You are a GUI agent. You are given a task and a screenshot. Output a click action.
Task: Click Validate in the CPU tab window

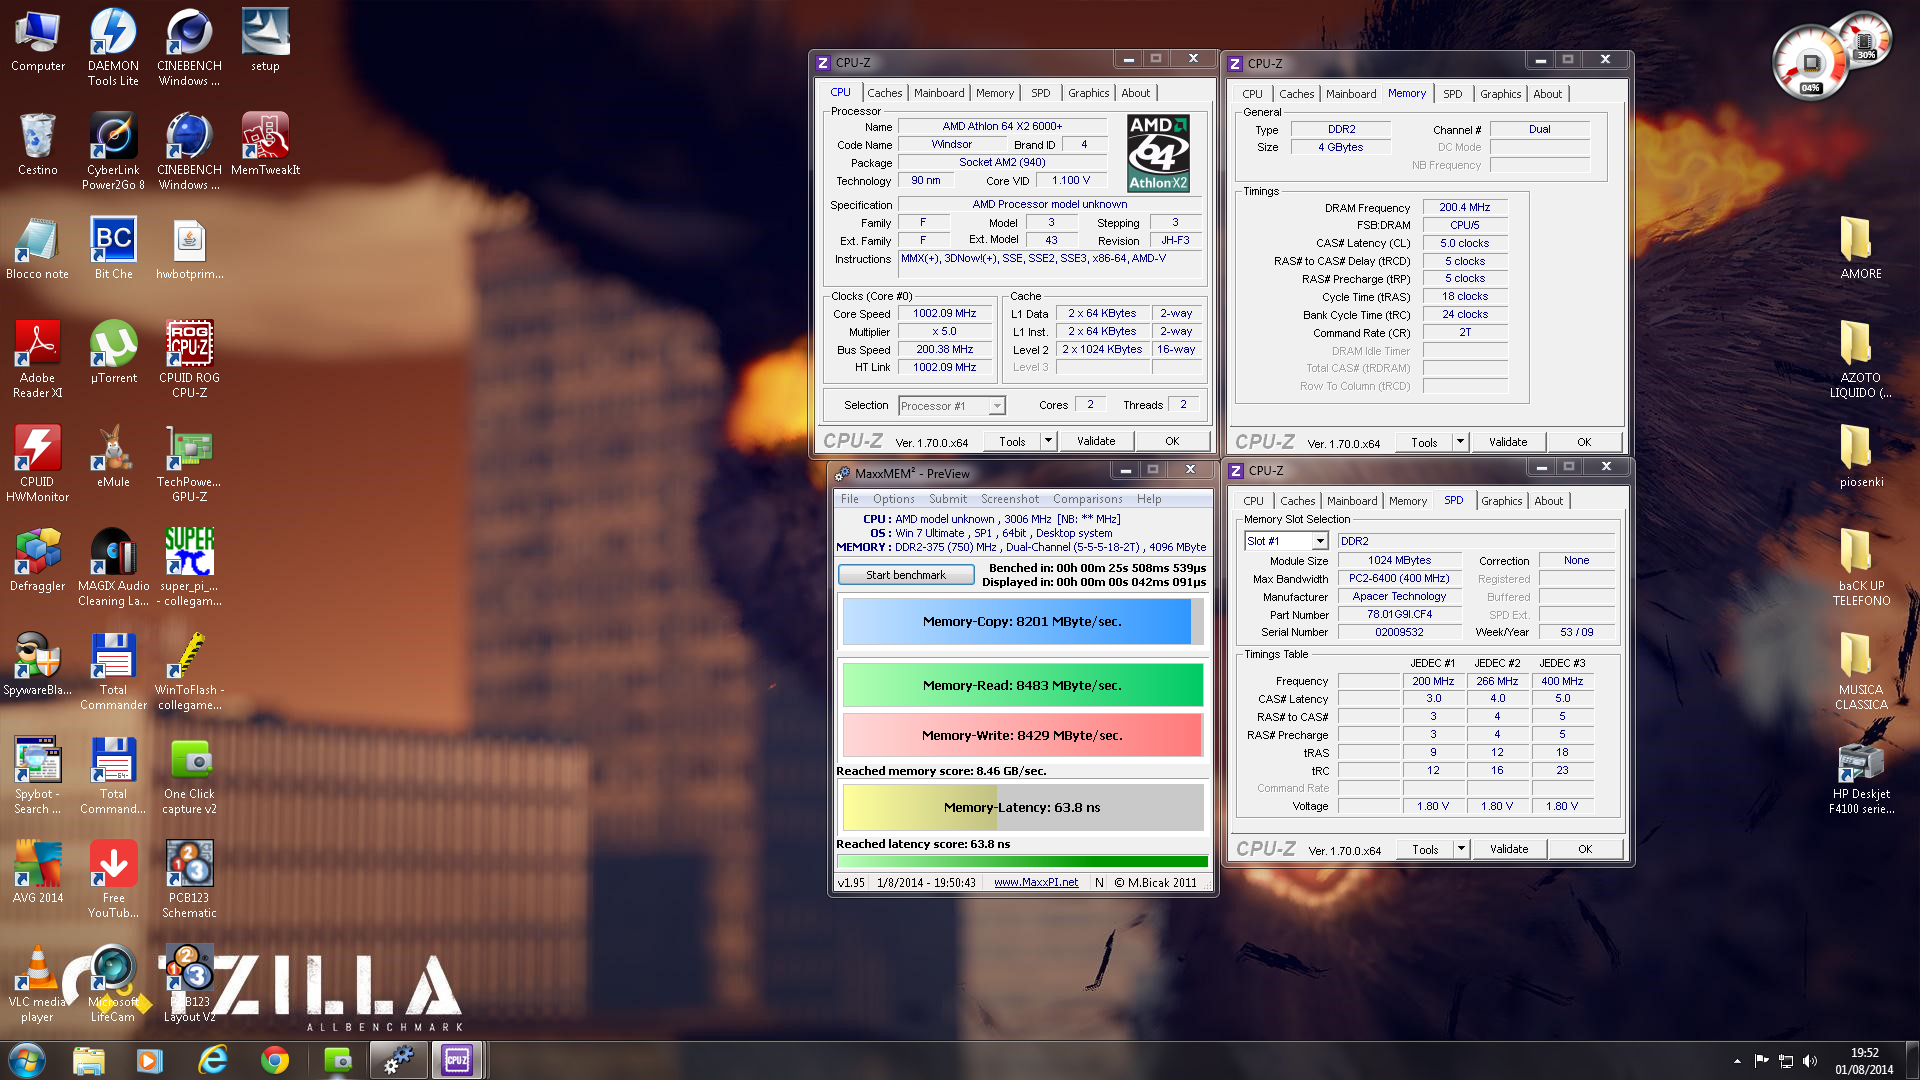tap(1095, 441)
